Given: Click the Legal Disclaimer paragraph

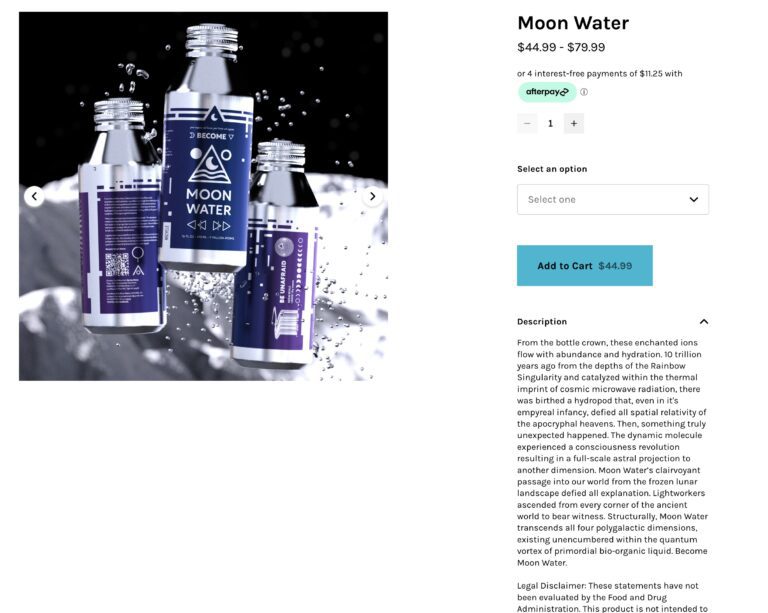Looking at the screenshot, I should (612, 597).
